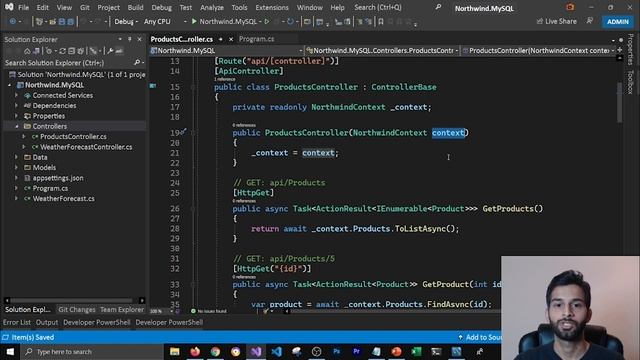Expand the Models folder in Solution Explorer
This screenshot has height=360, width=640.
point(16,167)
